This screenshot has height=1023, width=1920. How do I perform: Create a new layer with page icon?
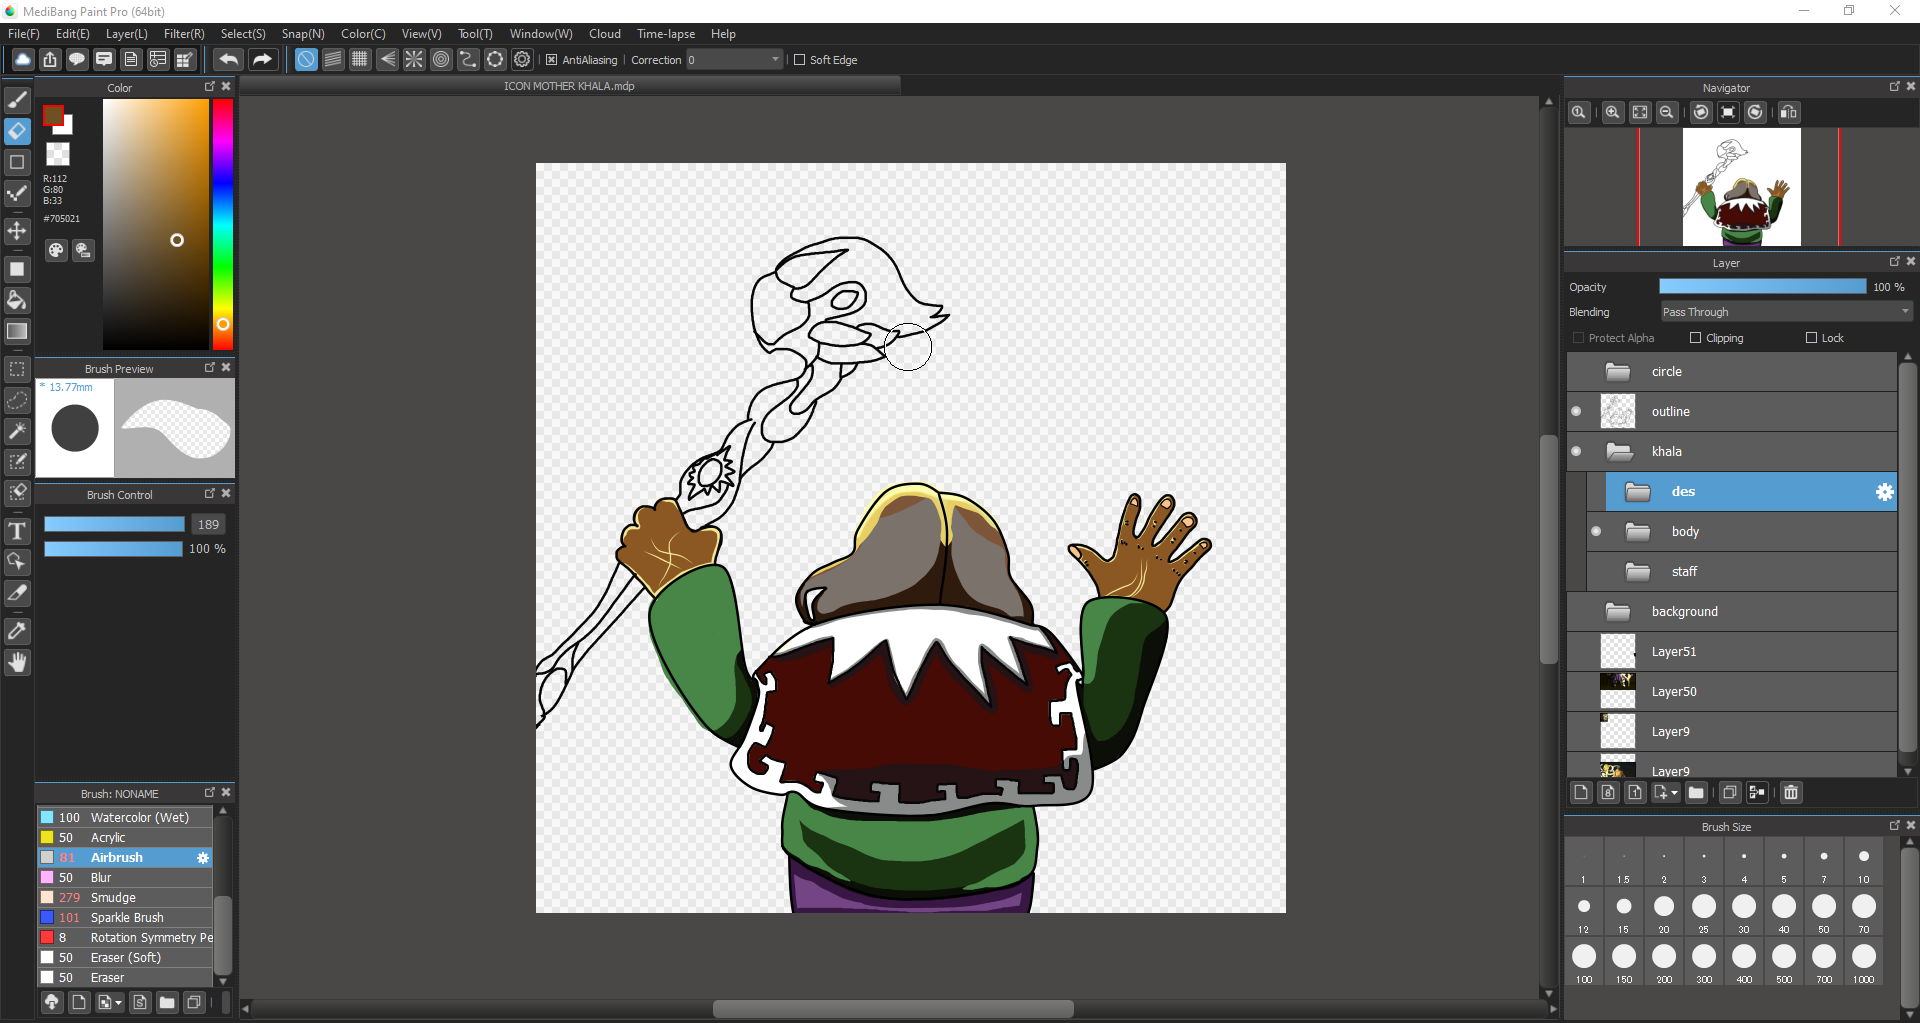(x=1581, y=793)
